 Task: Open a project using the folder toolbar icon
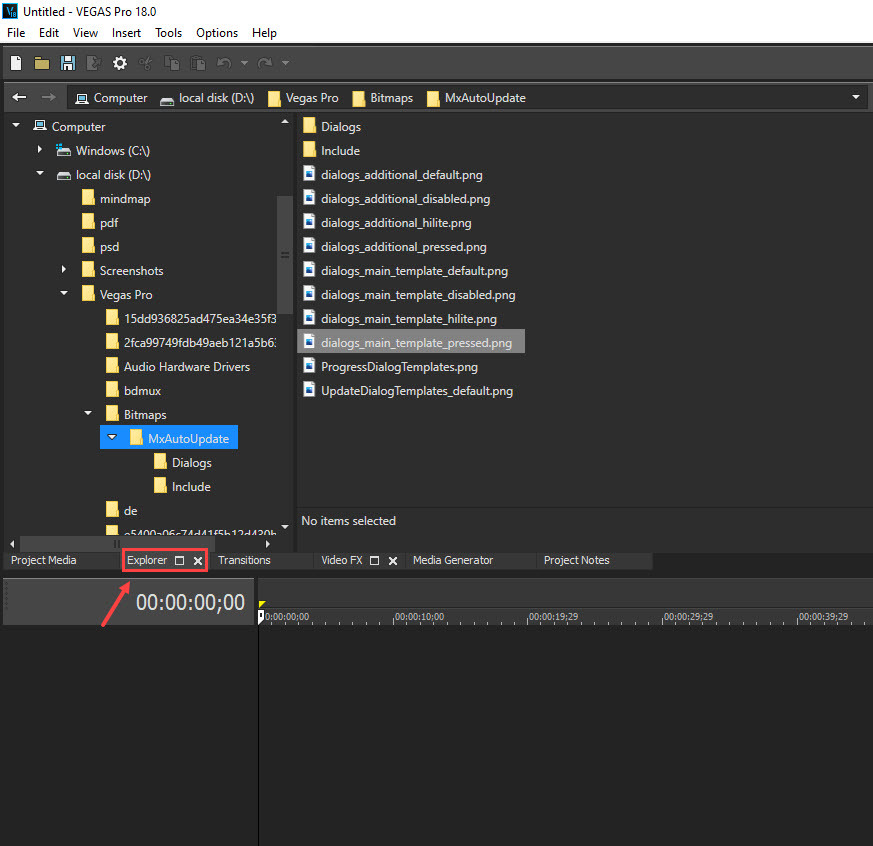click(x=42, y=63)
